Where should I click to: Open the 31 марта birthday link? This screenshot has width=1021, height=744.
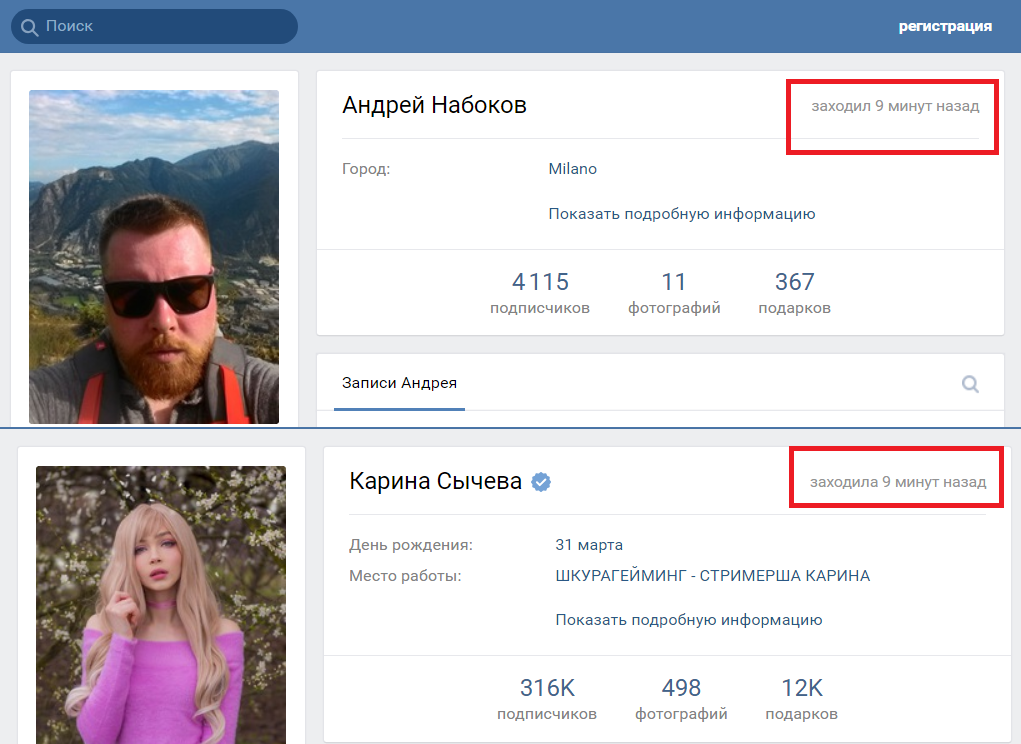[589, 545]
